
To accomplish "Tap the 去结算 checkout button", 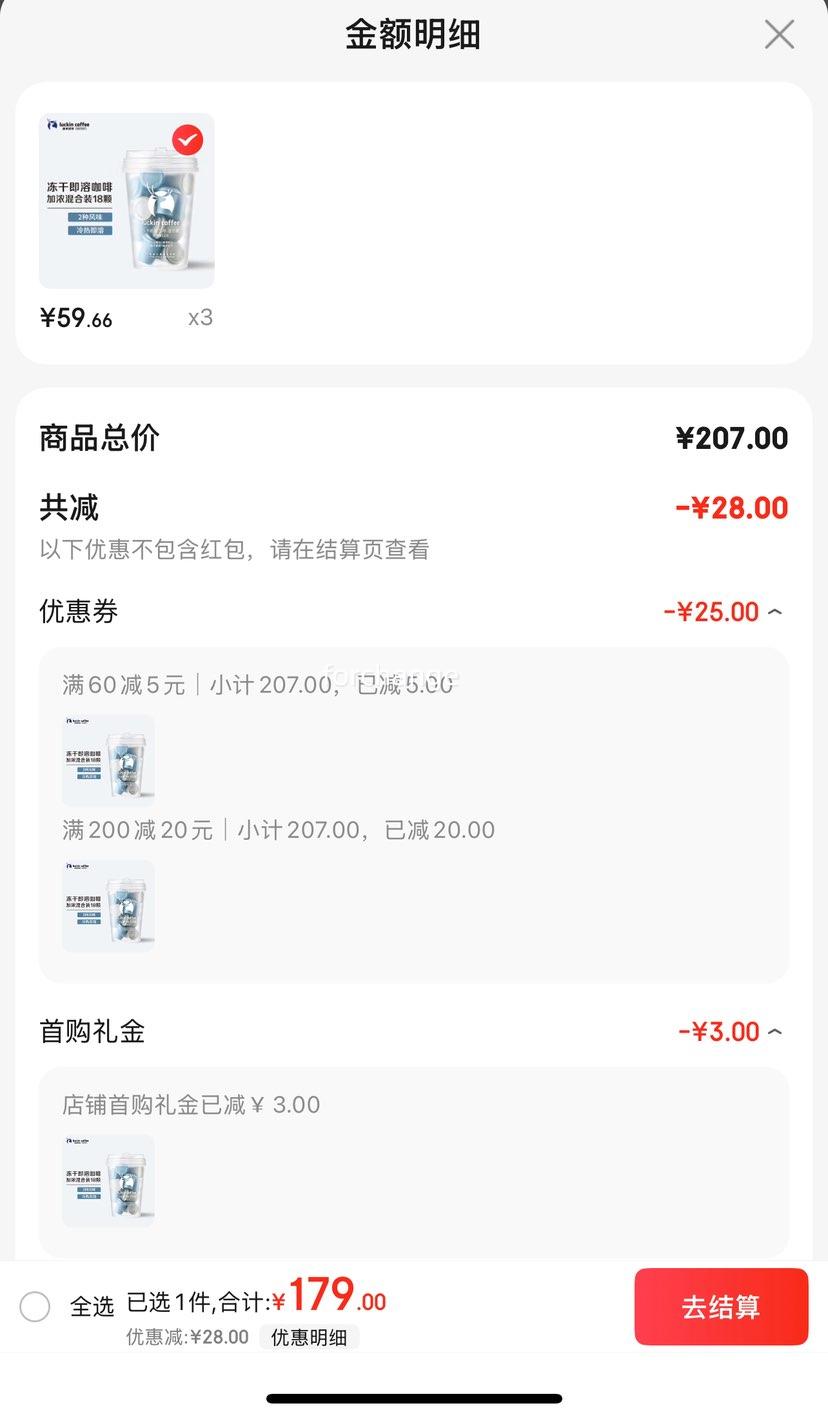I will click(721, 1307).
